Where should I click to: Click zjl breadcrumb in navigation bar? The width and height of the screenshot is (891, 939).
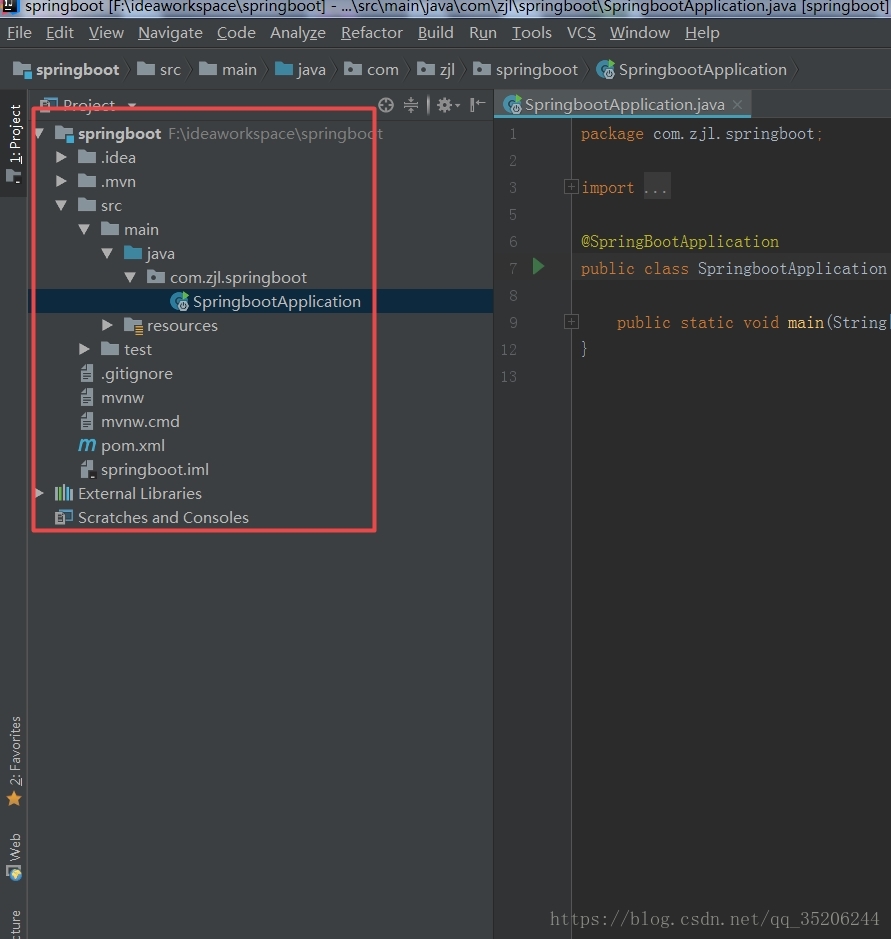pos(436,70)
